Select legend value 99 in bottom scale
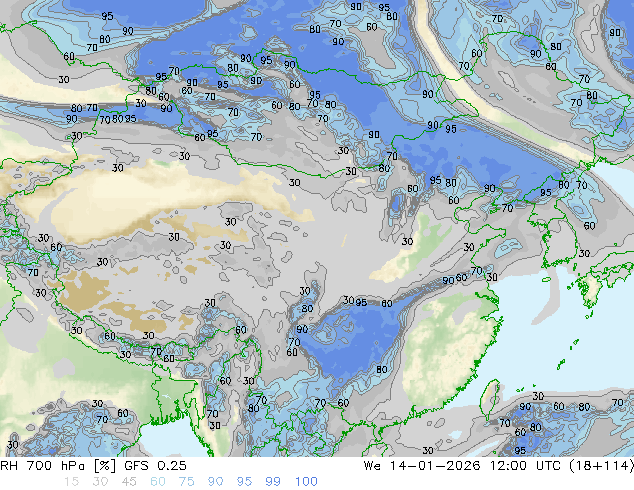The height and width of the screenshot is (490, 634). click(273, 482)
